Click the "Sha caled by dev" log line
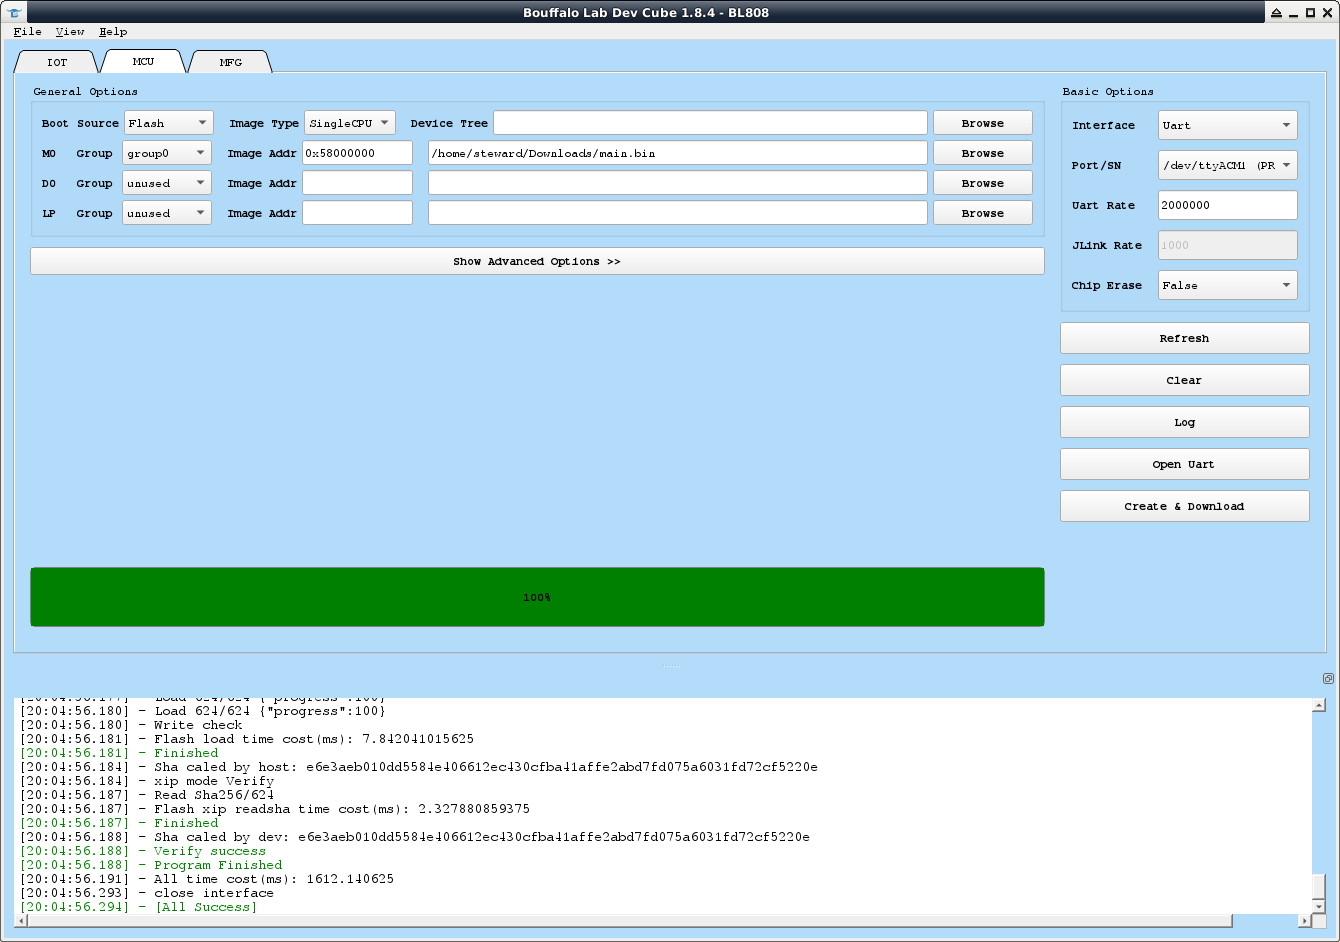This screenshot has height=942, width=1340. coord(415,837)
